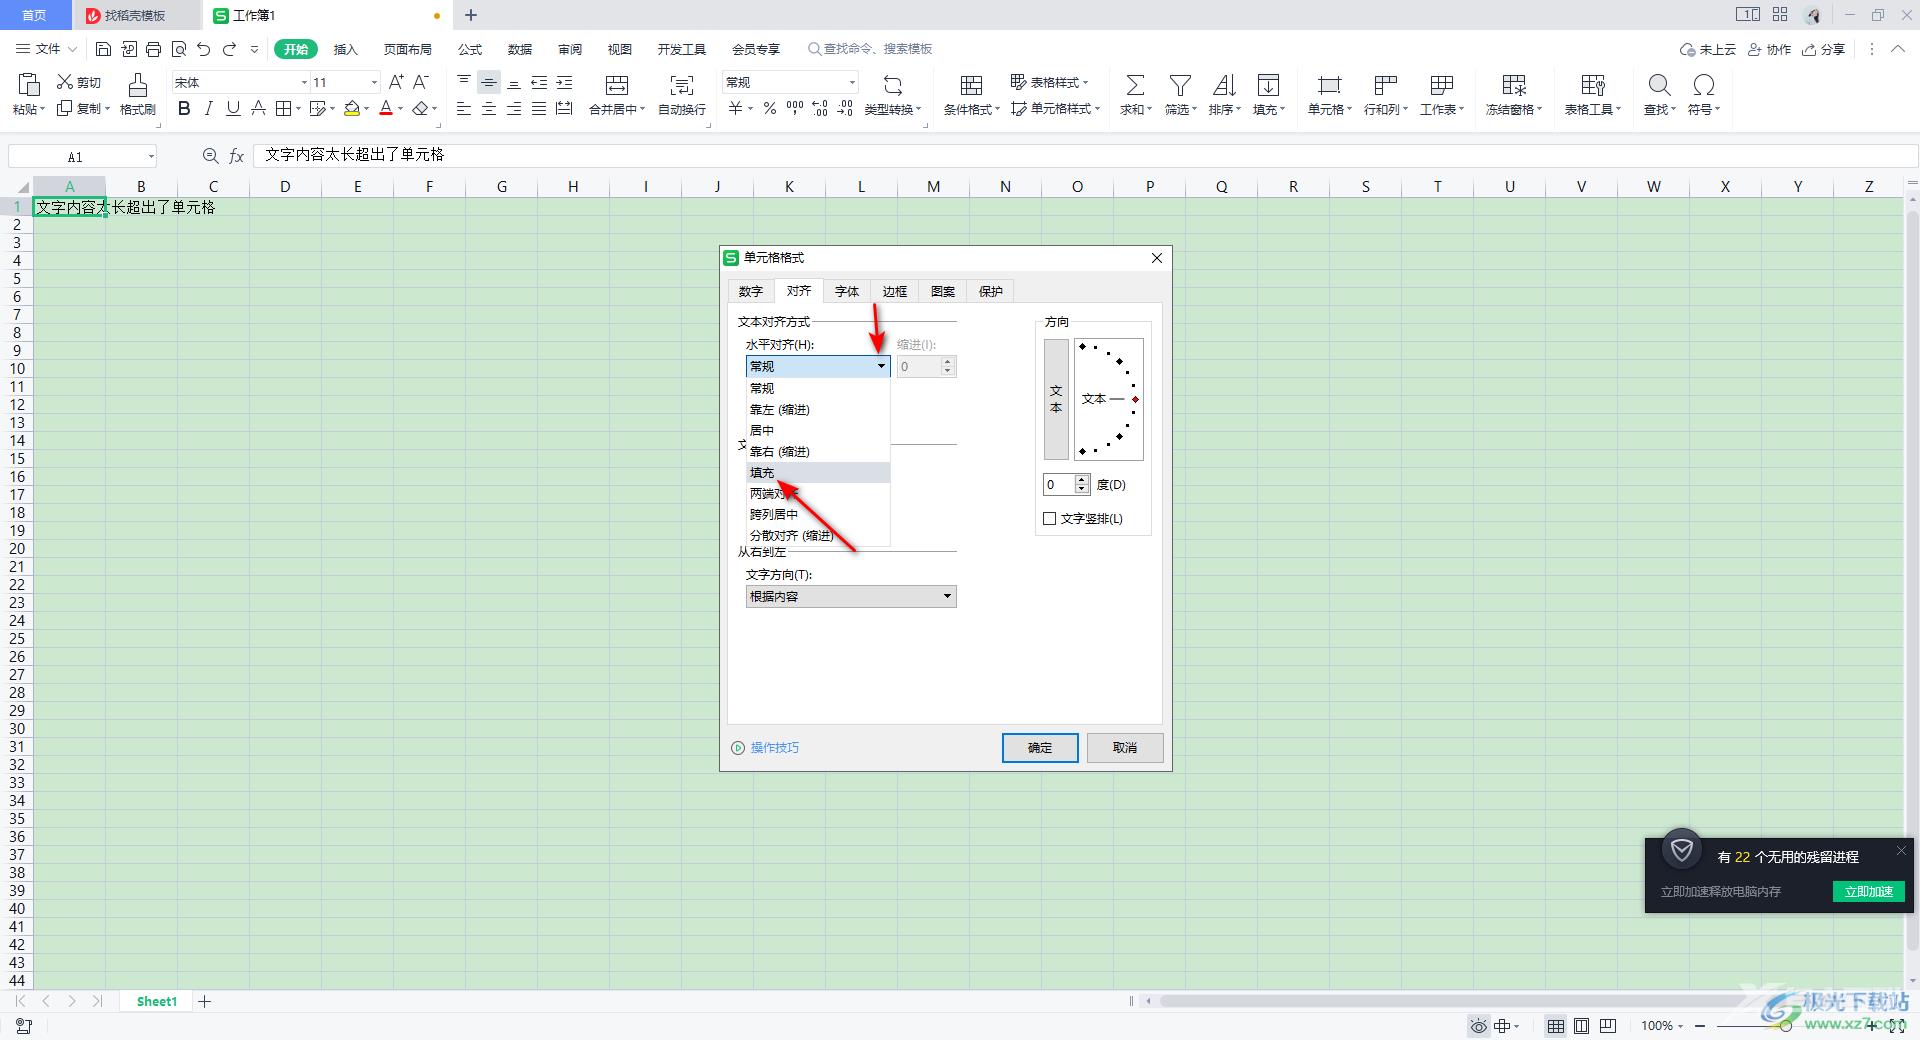Click the 立即加速 button in popup

tap(1868, 891)
